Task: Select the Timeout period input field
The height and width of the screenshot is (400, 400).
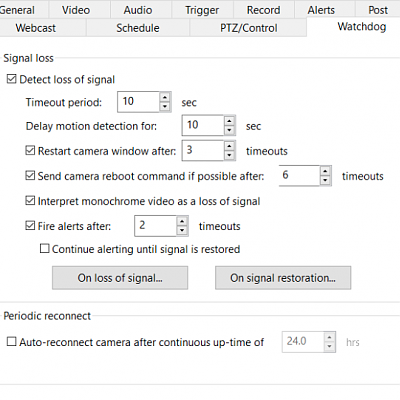Action: (x=138, y=102)
